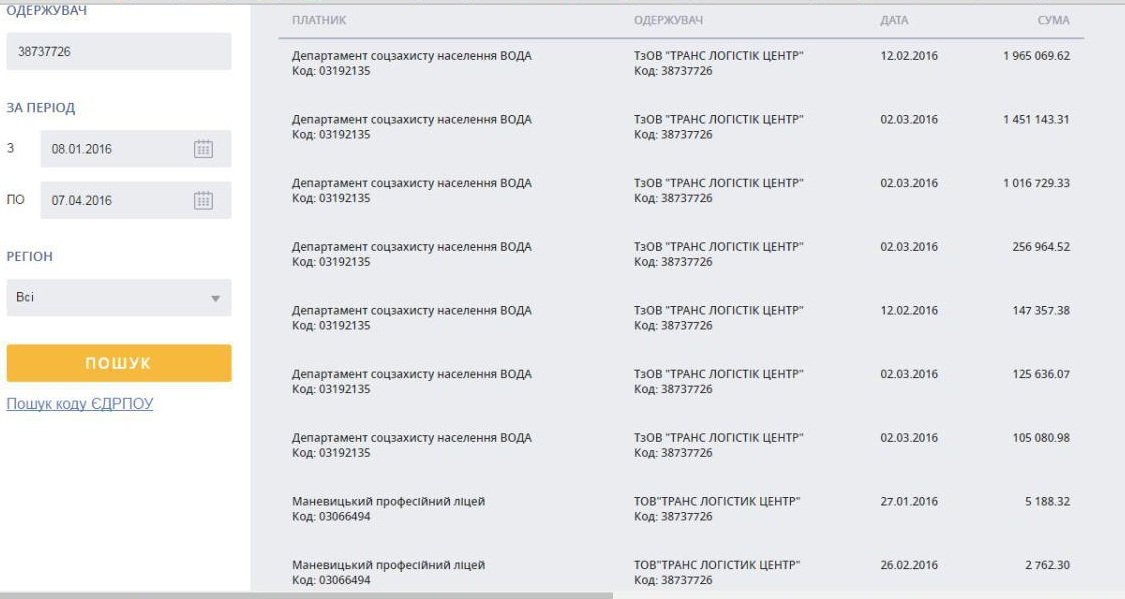
Task: Select the transaction row for 1 451 143.31
Action: pos(680,127)
